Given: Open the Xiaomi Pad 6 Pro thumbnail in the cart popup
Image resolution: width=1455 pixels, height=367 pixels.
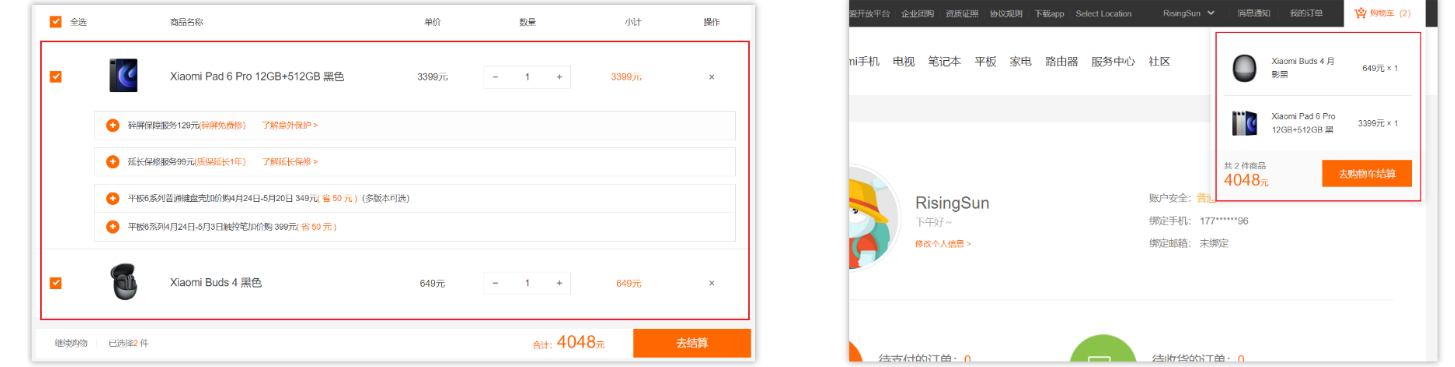Looking at the screenshot, I should 1244,123.
